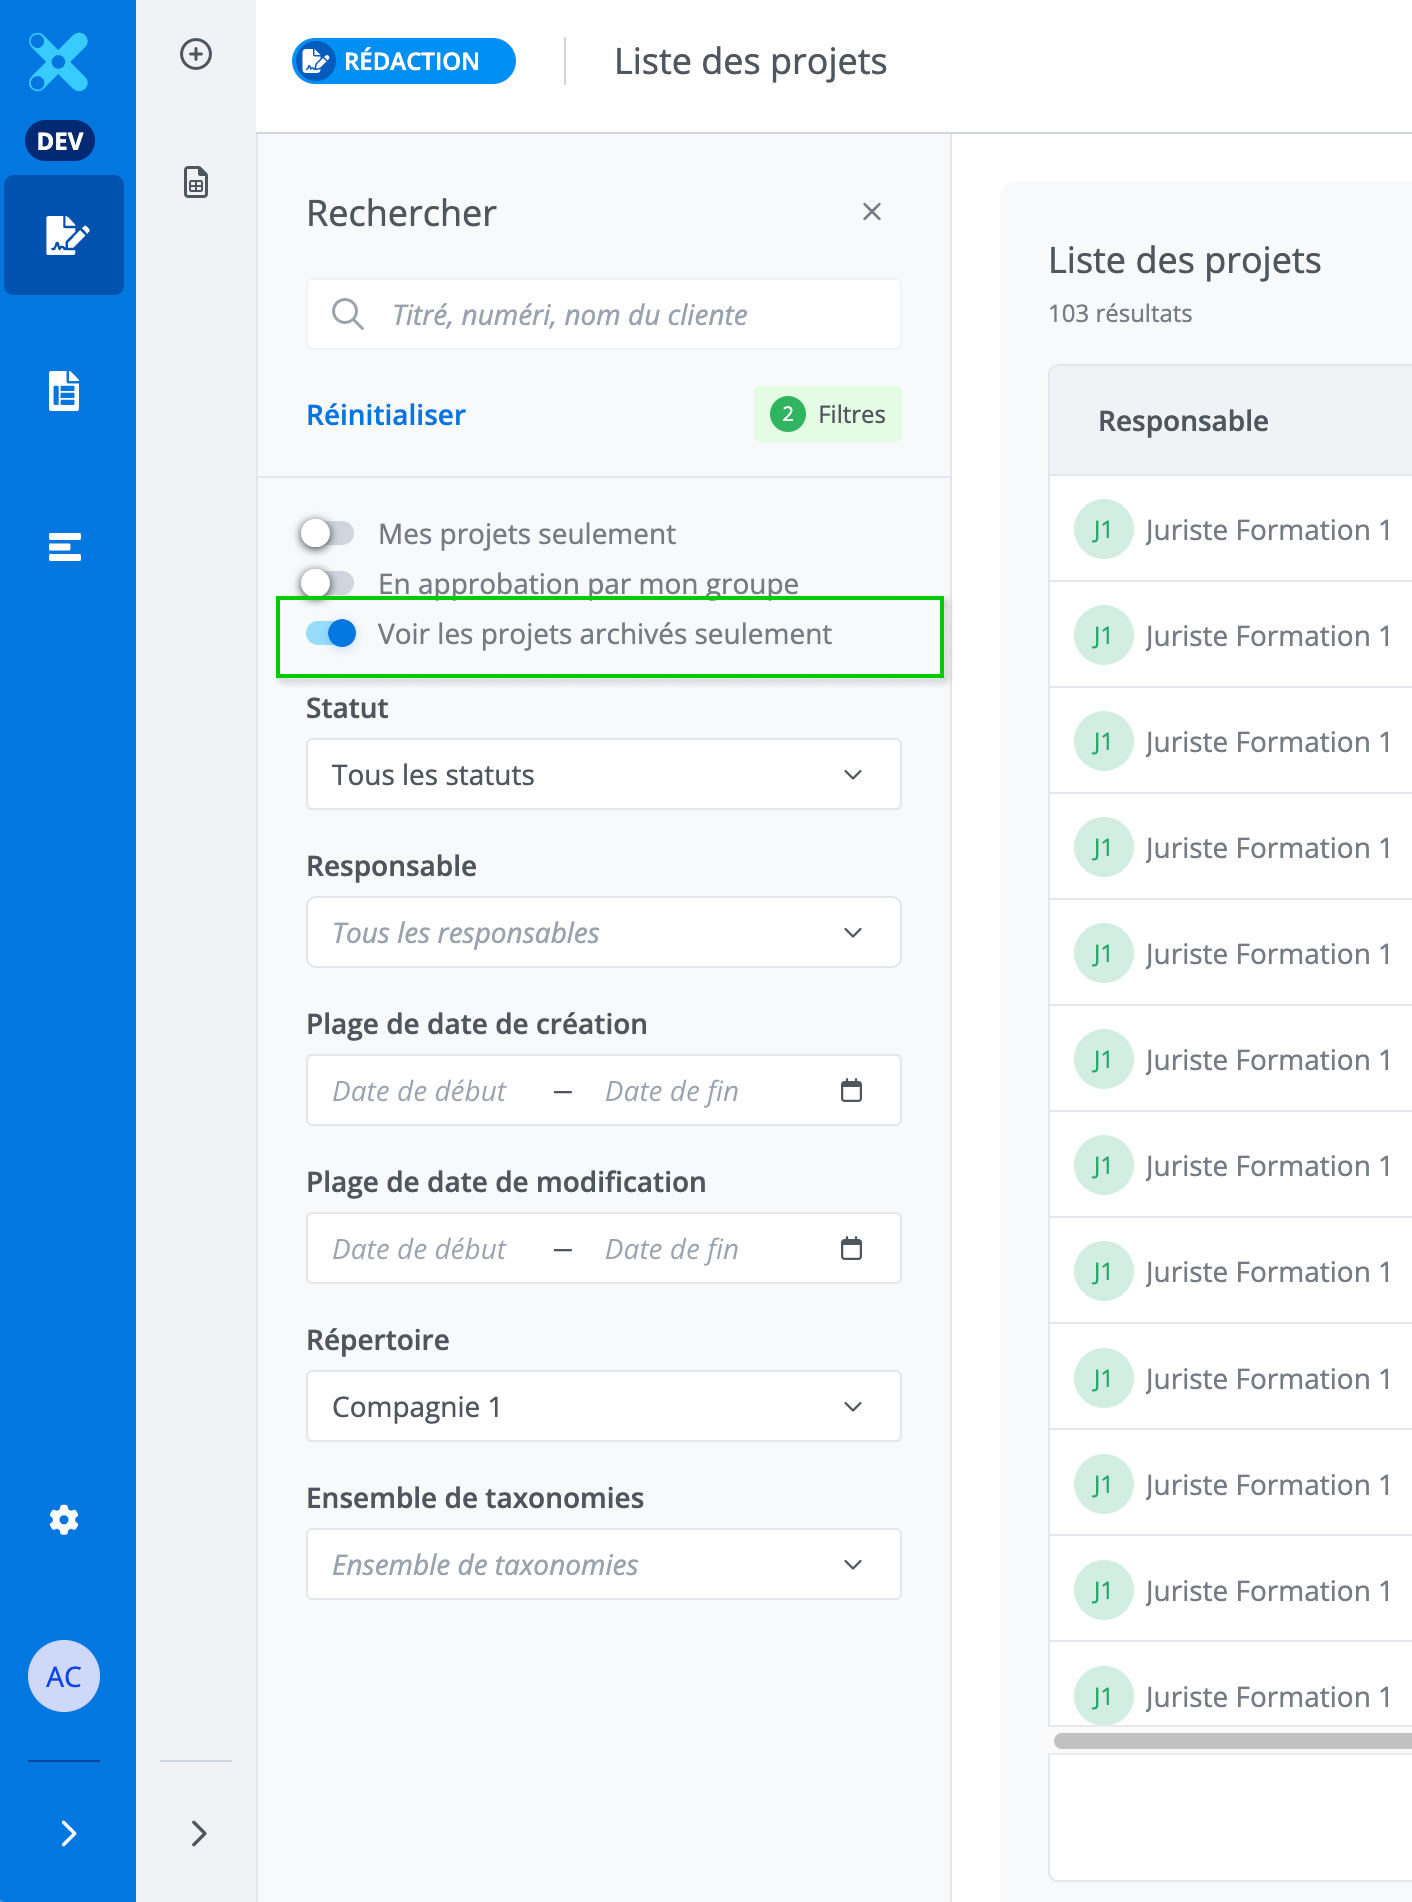Click the document edit icon in sidebar
1412x1902 pixels.
[65, 236]
